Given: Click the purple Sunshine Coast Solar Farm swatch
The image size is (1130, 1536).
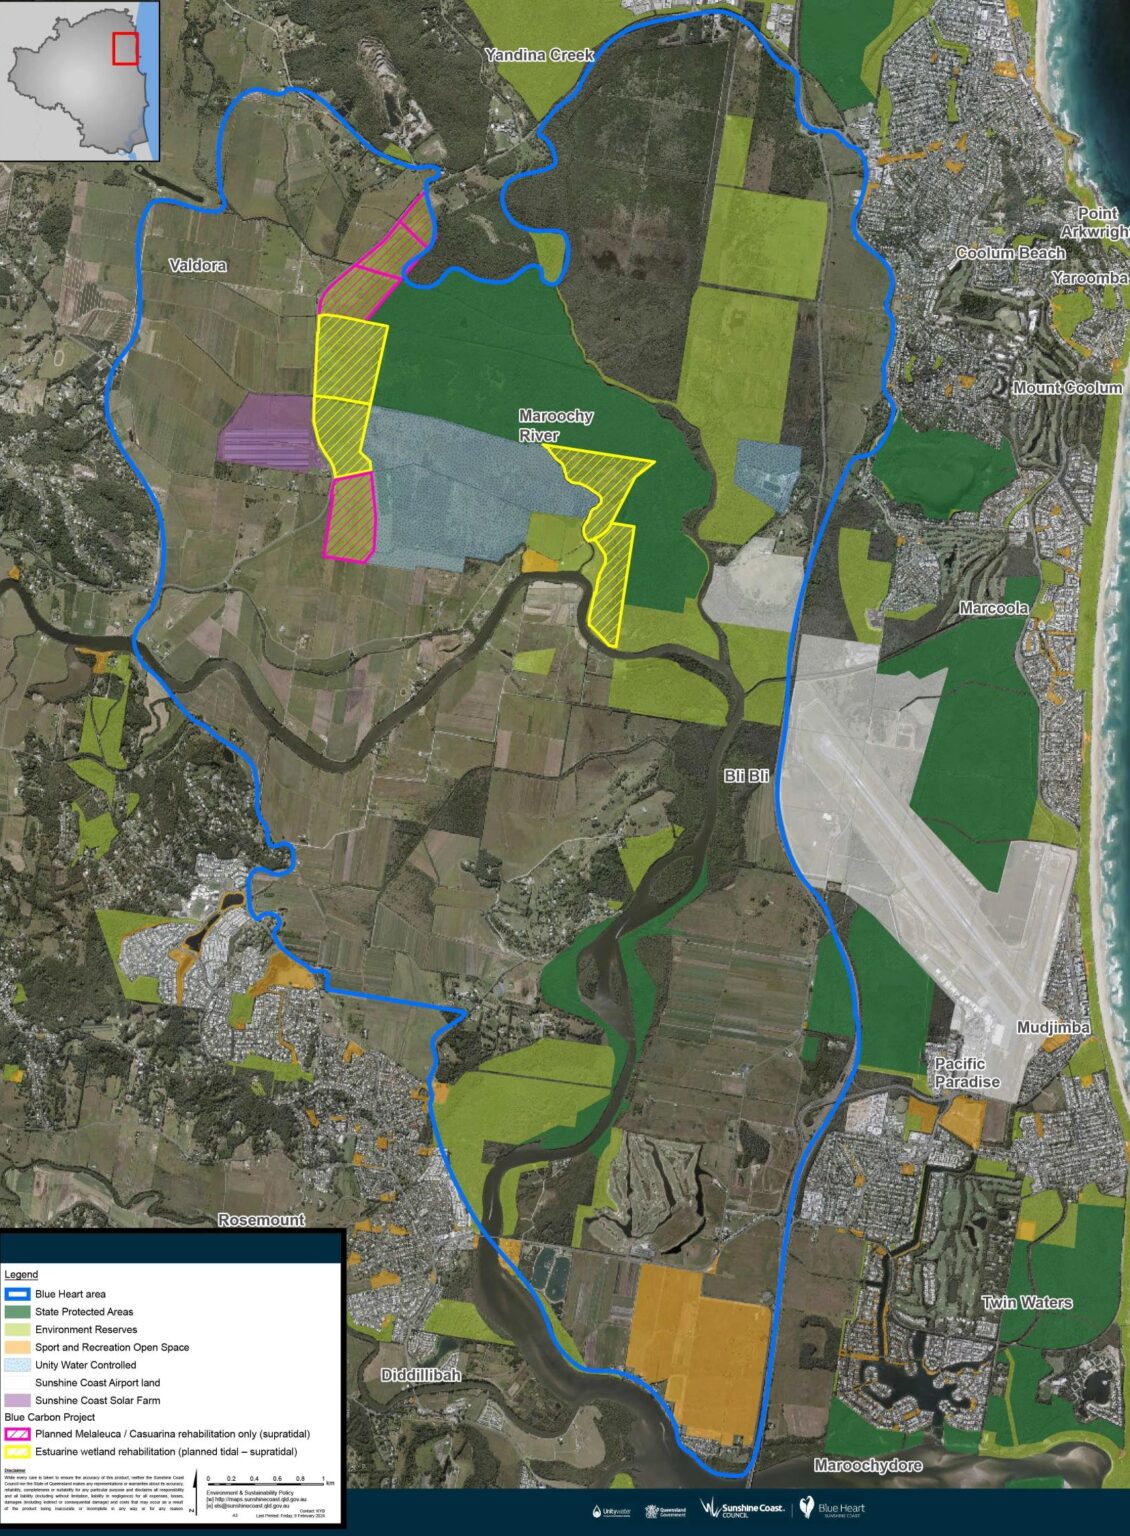Looking at the screenshot, I should click(17, 1400).
